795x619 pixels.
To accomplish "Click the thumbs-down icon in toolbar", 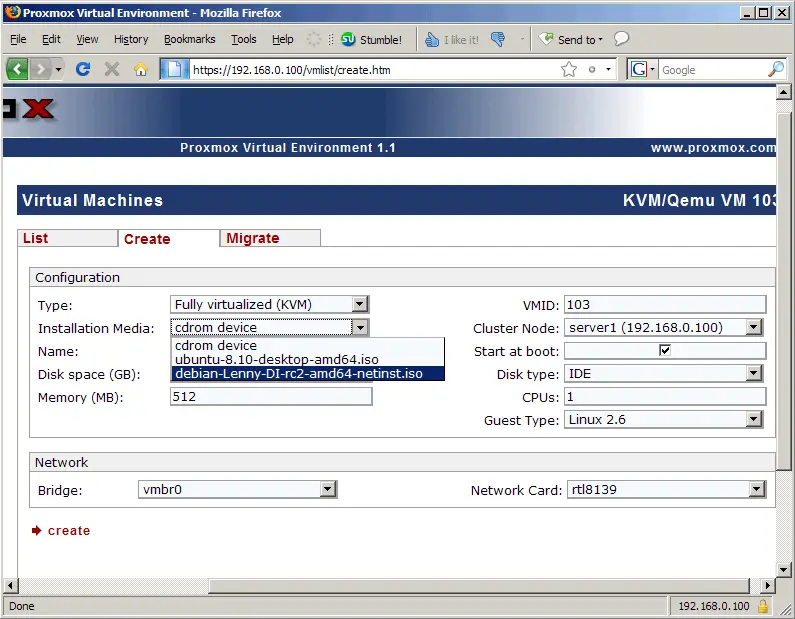I will [498, 40].
